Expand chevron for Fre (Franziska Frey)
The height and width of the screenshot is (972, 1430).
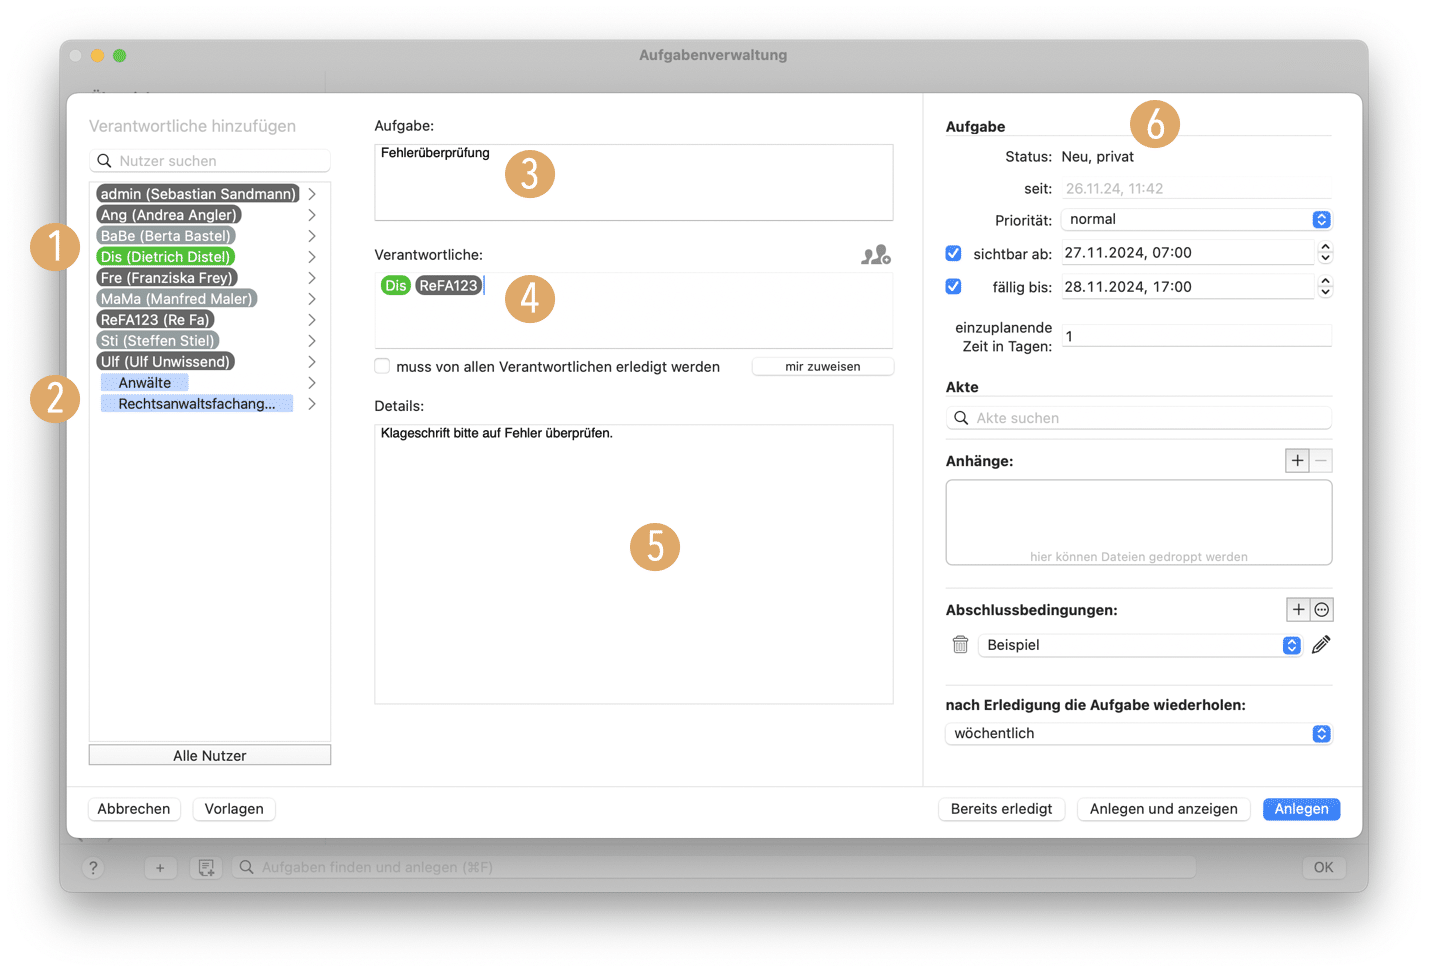tap(312, 278)
